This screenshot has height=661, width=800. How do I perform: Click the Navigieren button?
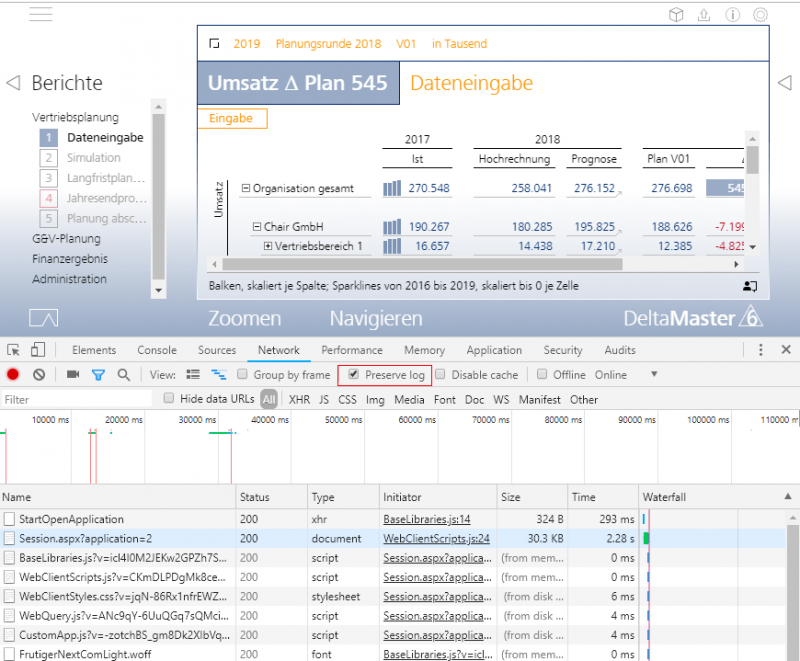click(376, 318)
